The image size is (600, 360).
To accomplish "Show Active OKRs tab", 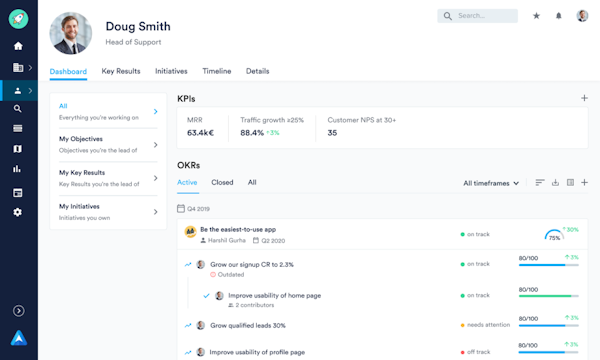I will [187, 182].
